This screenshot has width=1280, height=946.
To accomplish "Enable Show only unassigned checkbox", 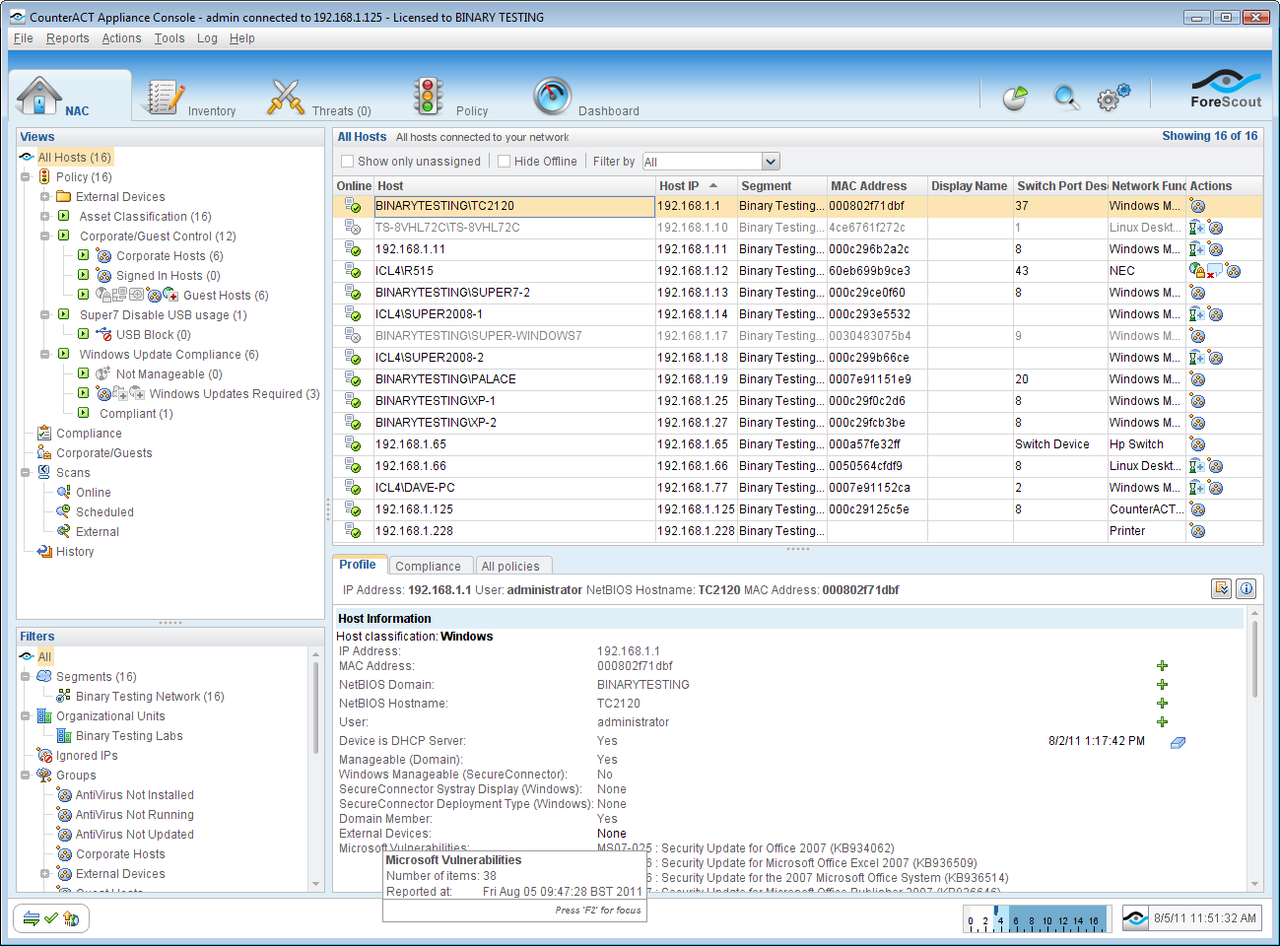I will coord(347,161).
